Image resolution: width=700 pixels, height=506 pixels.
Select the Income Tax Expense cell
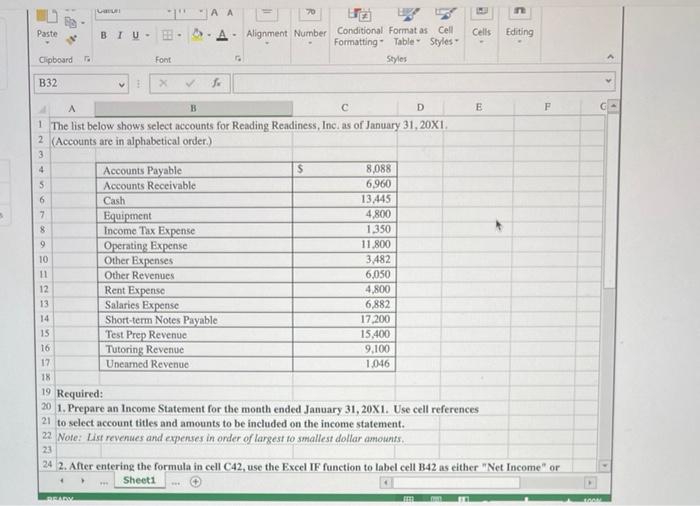coord(195,230)
